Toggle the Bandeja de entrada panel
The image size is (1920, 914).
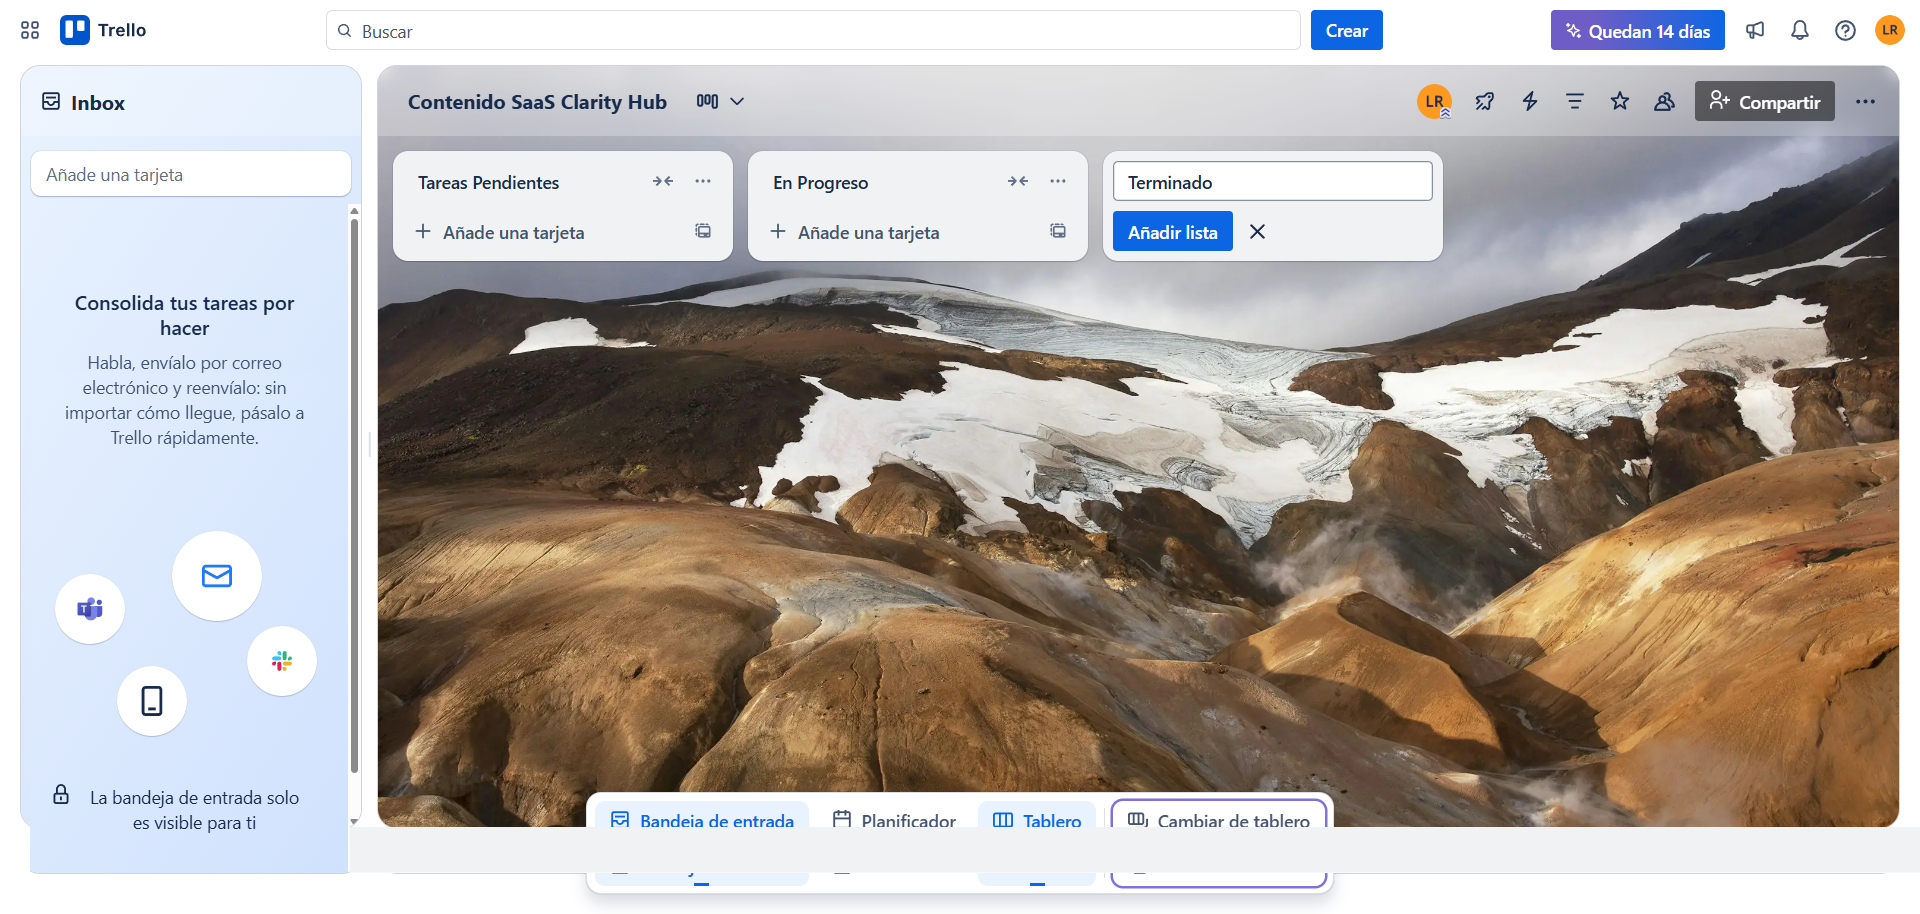point(702,818)
